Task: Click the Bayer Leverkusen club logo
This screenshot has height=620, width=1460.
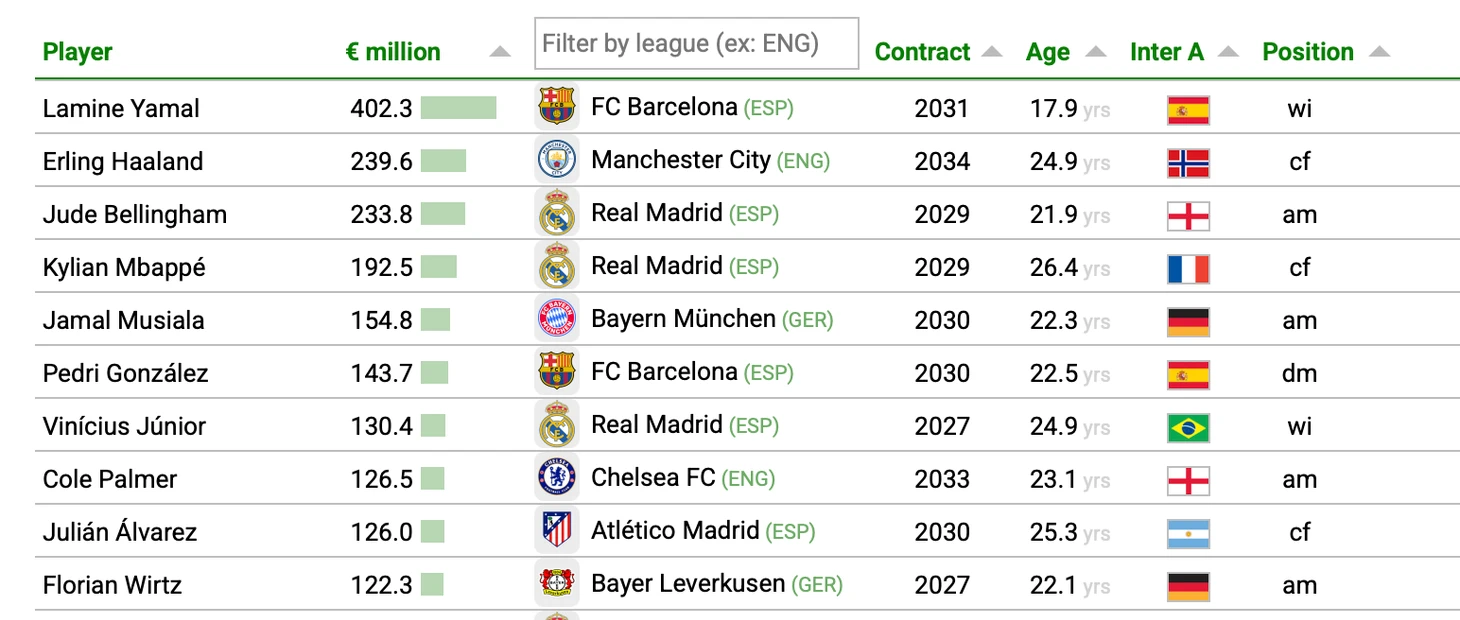Action: 557,584
